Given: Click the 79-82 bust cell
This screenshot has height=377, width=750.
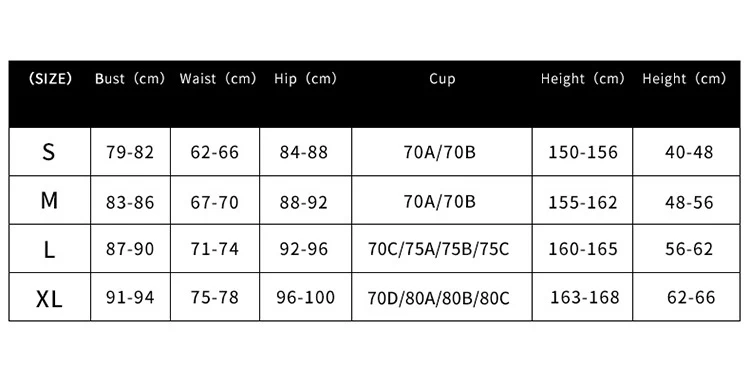Looking at the screenshot, I should coord(130,152).
